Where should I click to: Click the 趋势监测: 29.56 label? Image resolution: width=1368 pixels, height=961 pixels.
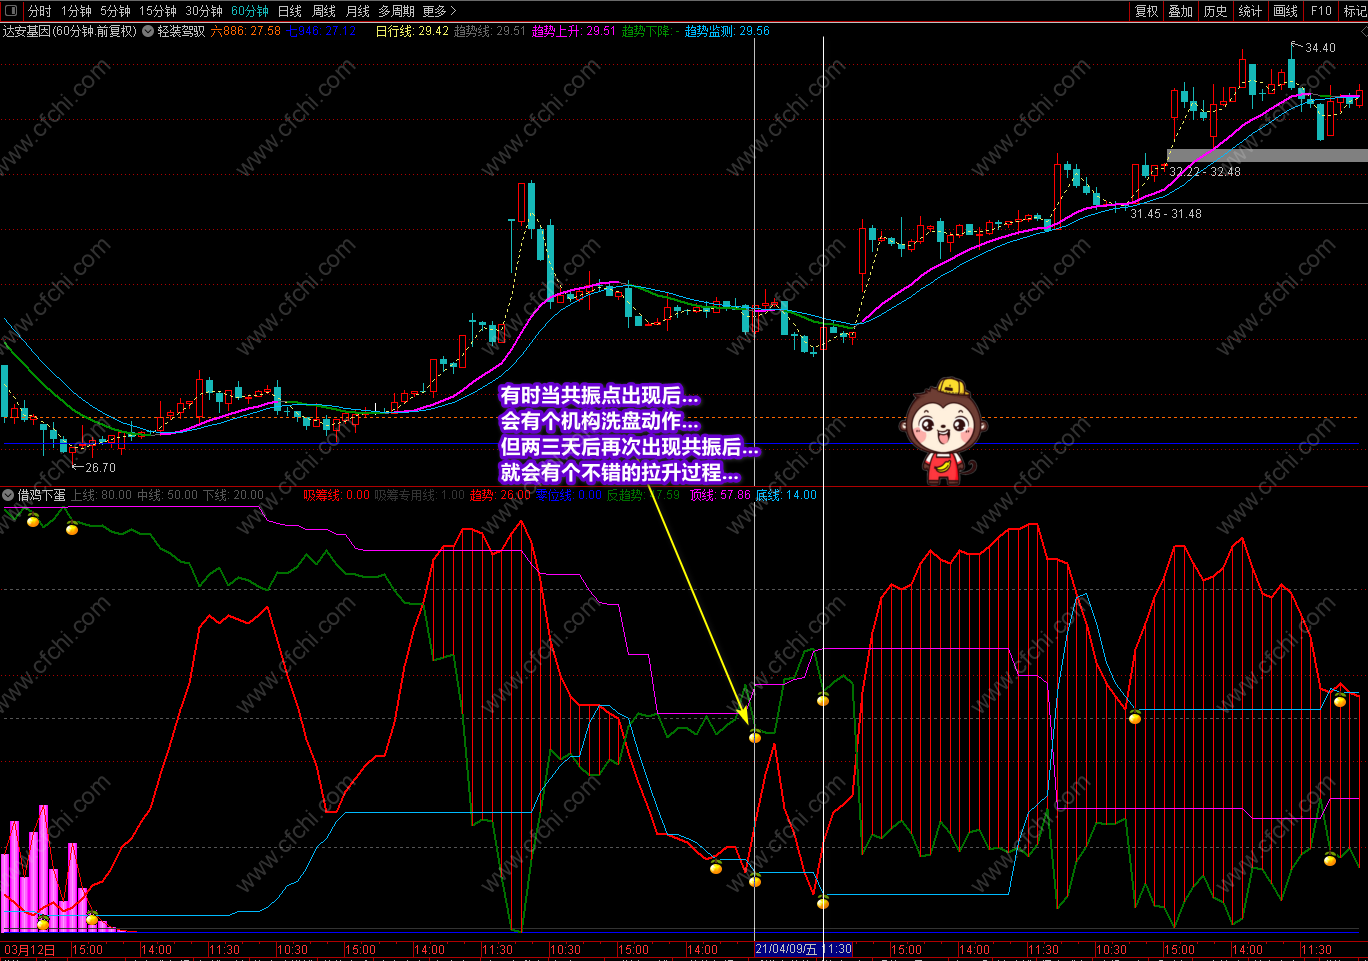pos(727,31)
